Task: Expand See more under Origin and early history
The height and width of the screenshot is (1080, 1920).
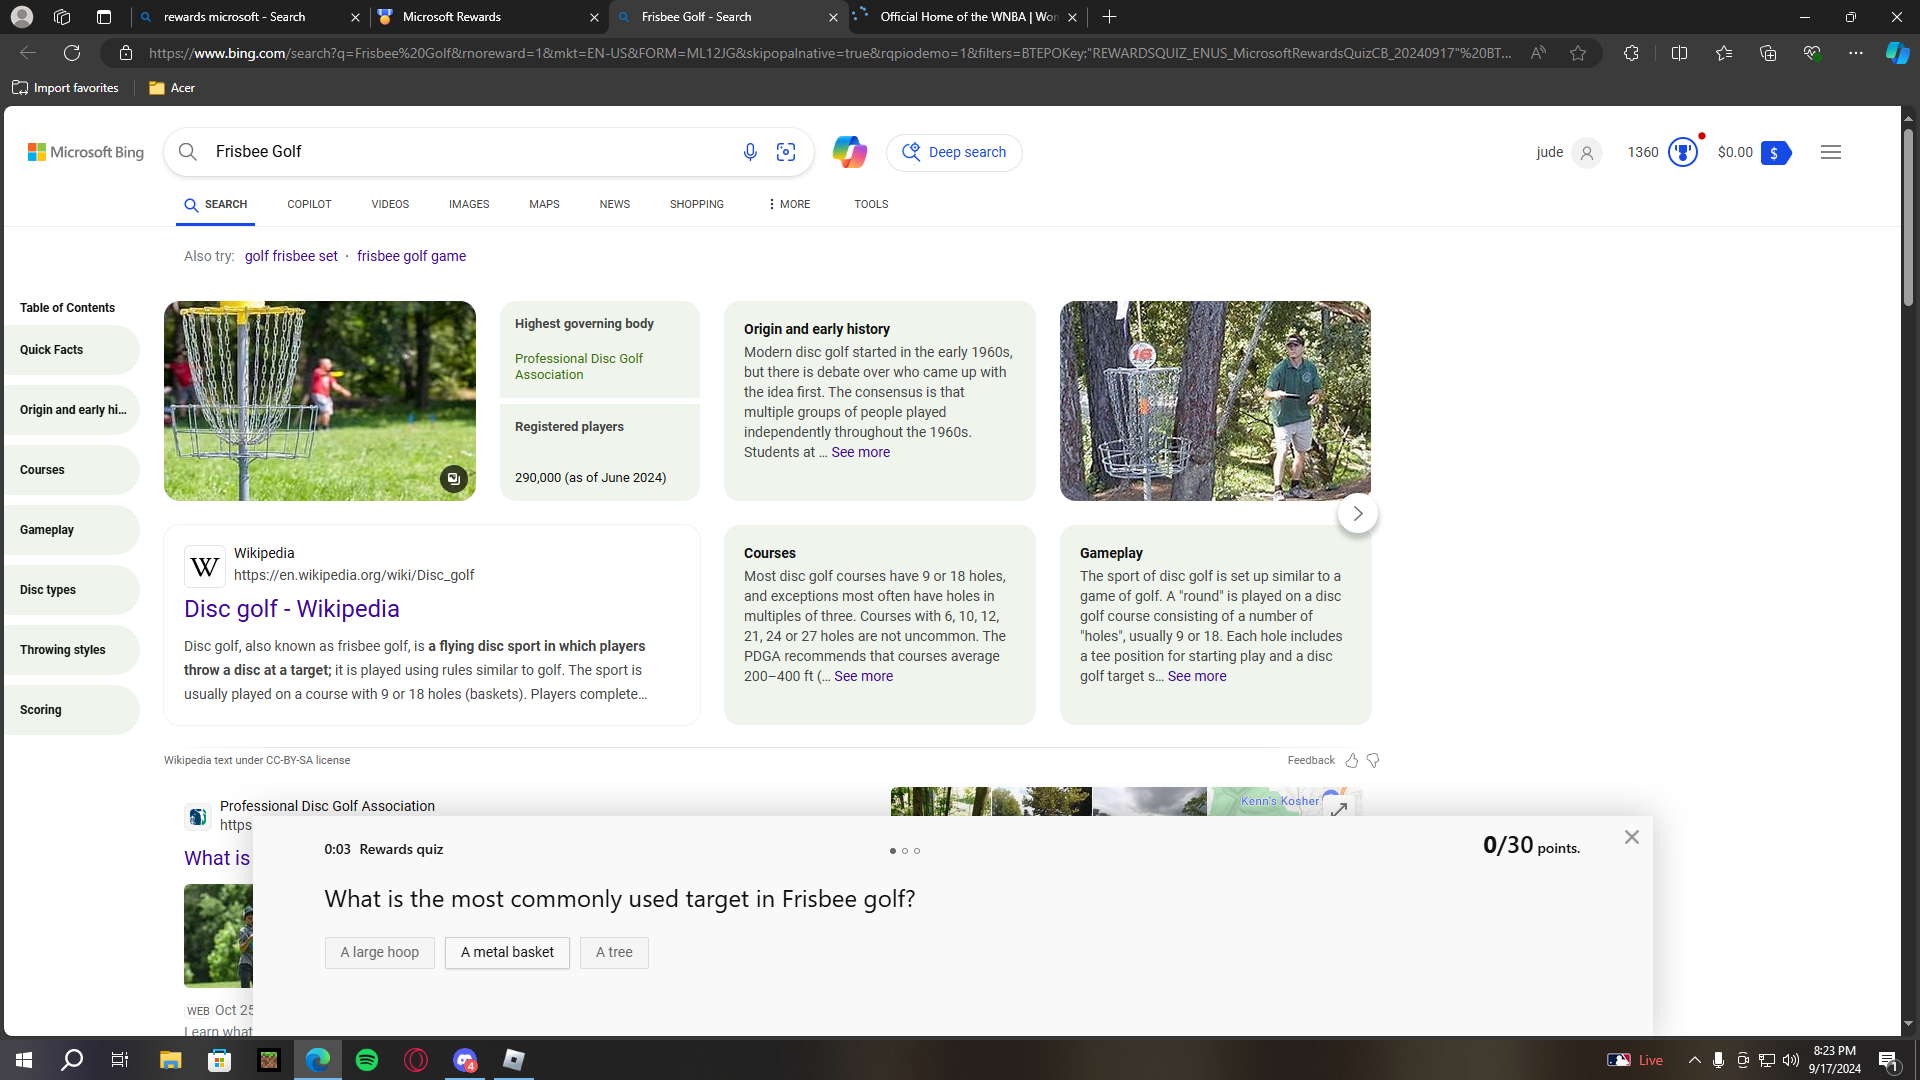Action: 860,452
